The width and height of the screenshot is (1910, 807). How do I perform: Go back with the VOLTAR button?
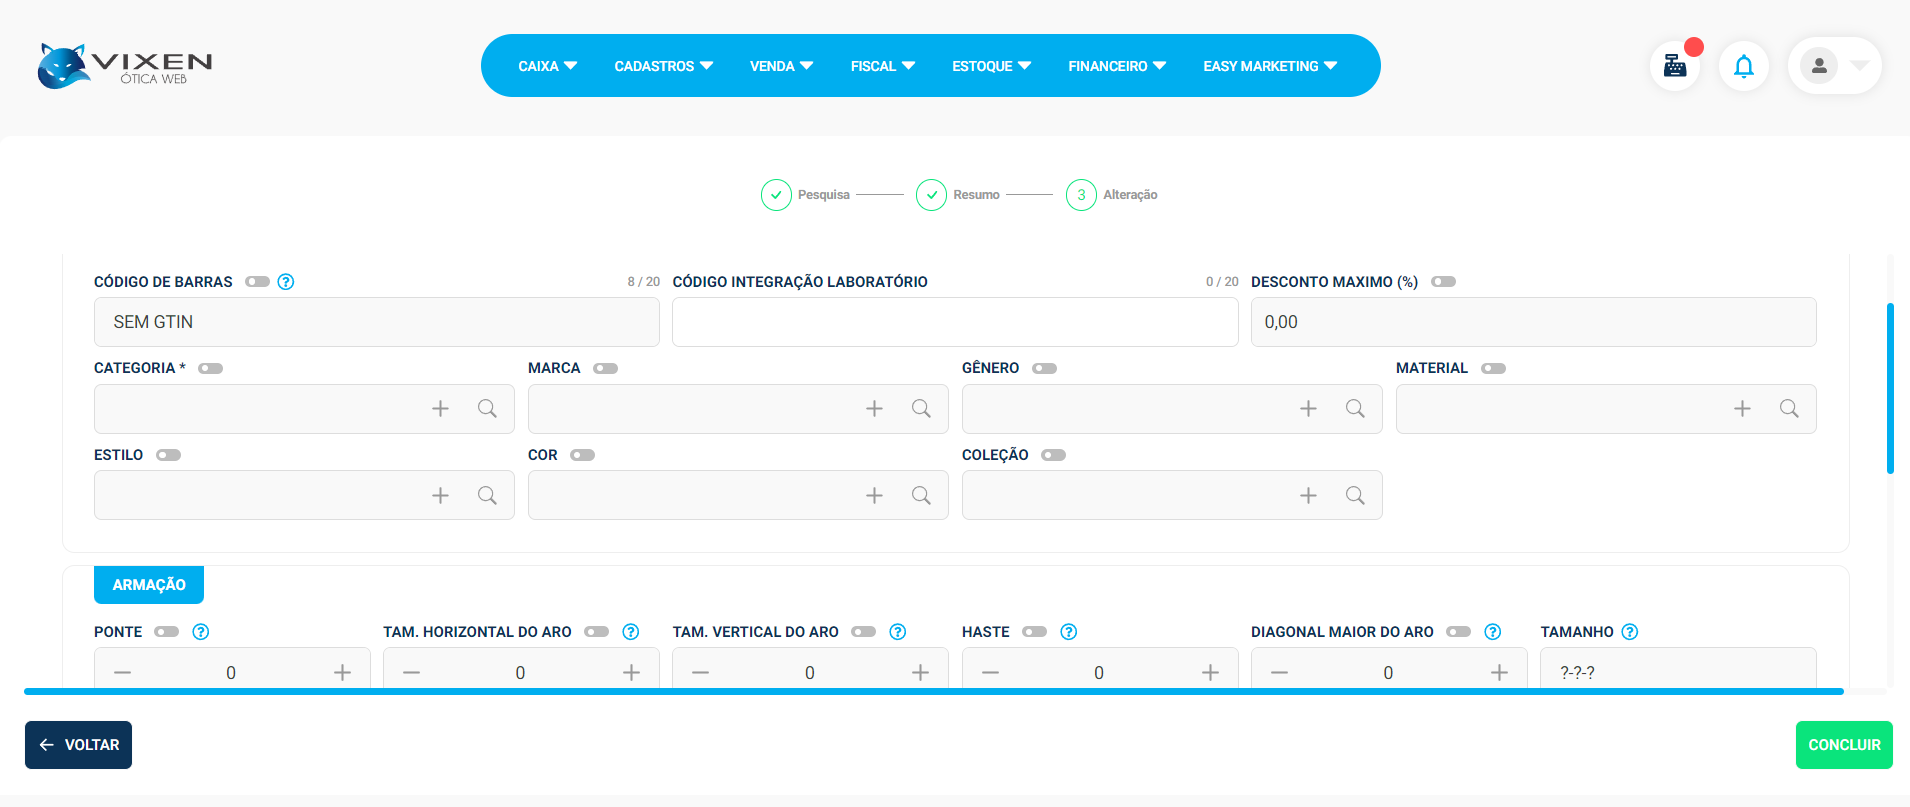[x=78, y=745]
